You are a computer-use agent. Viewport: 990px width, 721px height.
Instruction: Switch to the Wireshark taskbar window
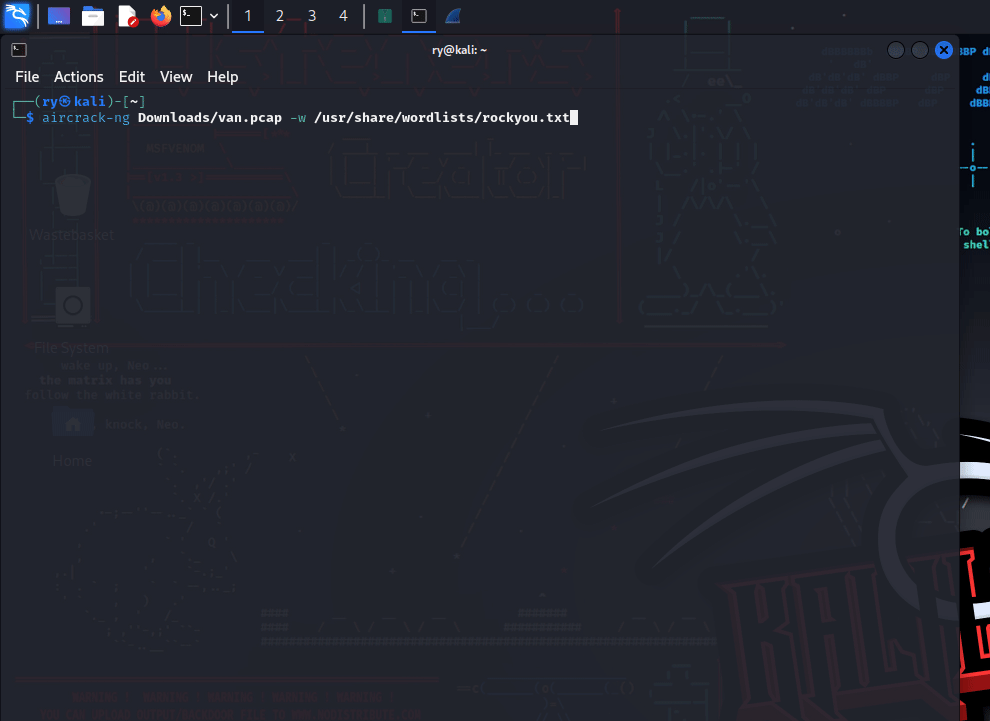453,16
